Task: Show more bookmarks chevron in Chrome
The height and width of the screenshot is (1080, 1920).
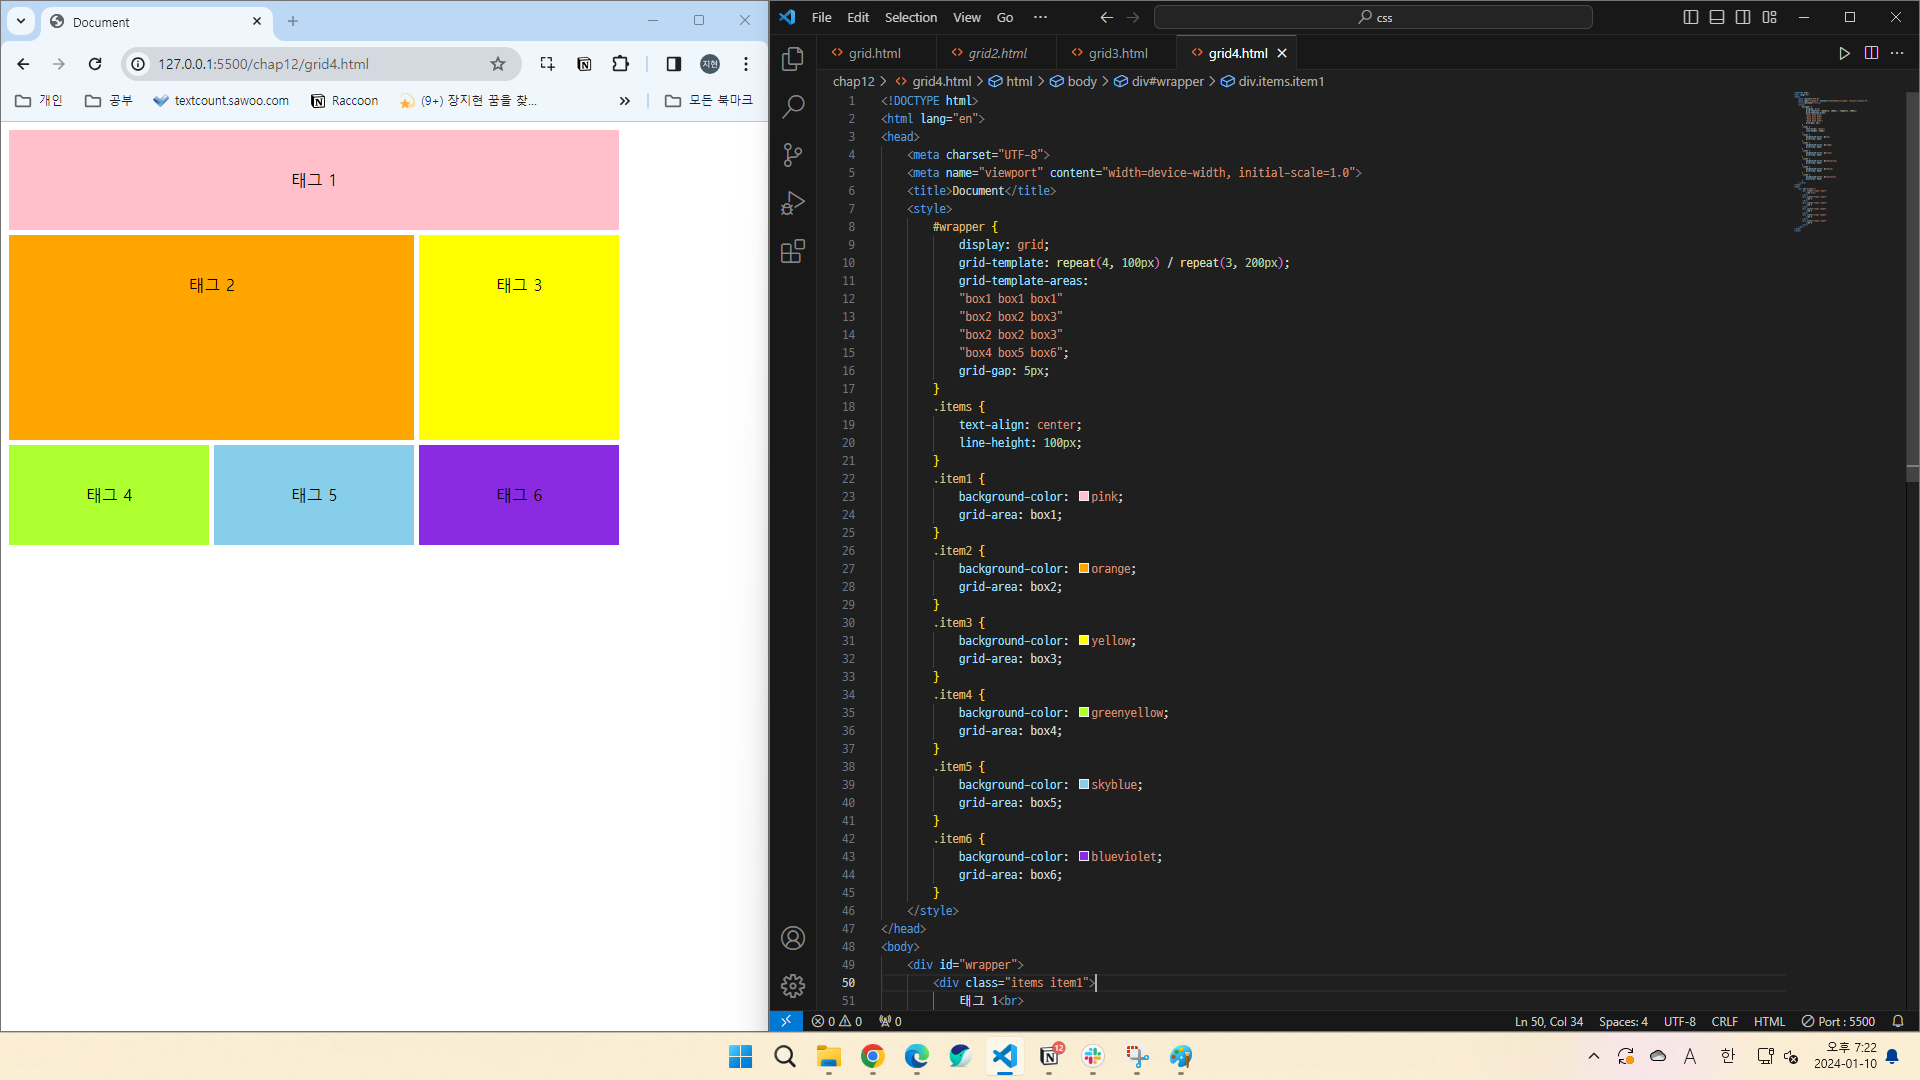Action: click(625, 101)
